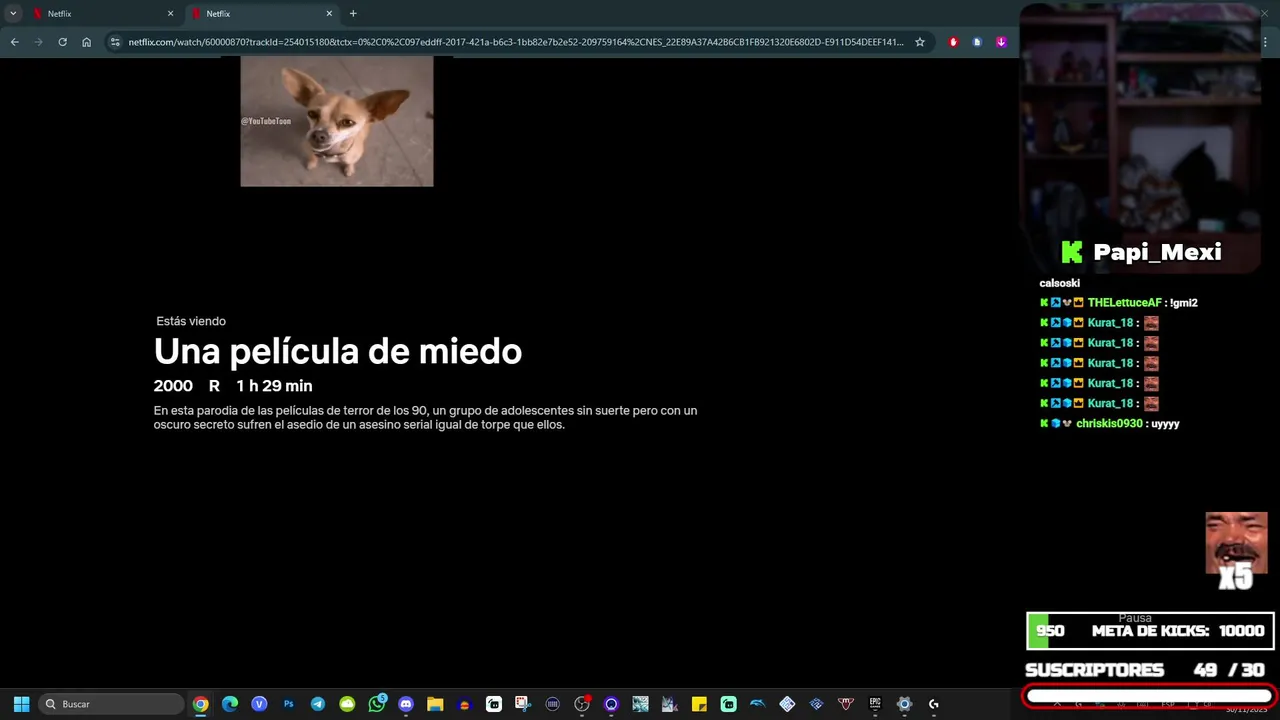The width and height of the screenshot is (1280, 720).
Task: Open Telegram from the taskbar
Action: 318,704
